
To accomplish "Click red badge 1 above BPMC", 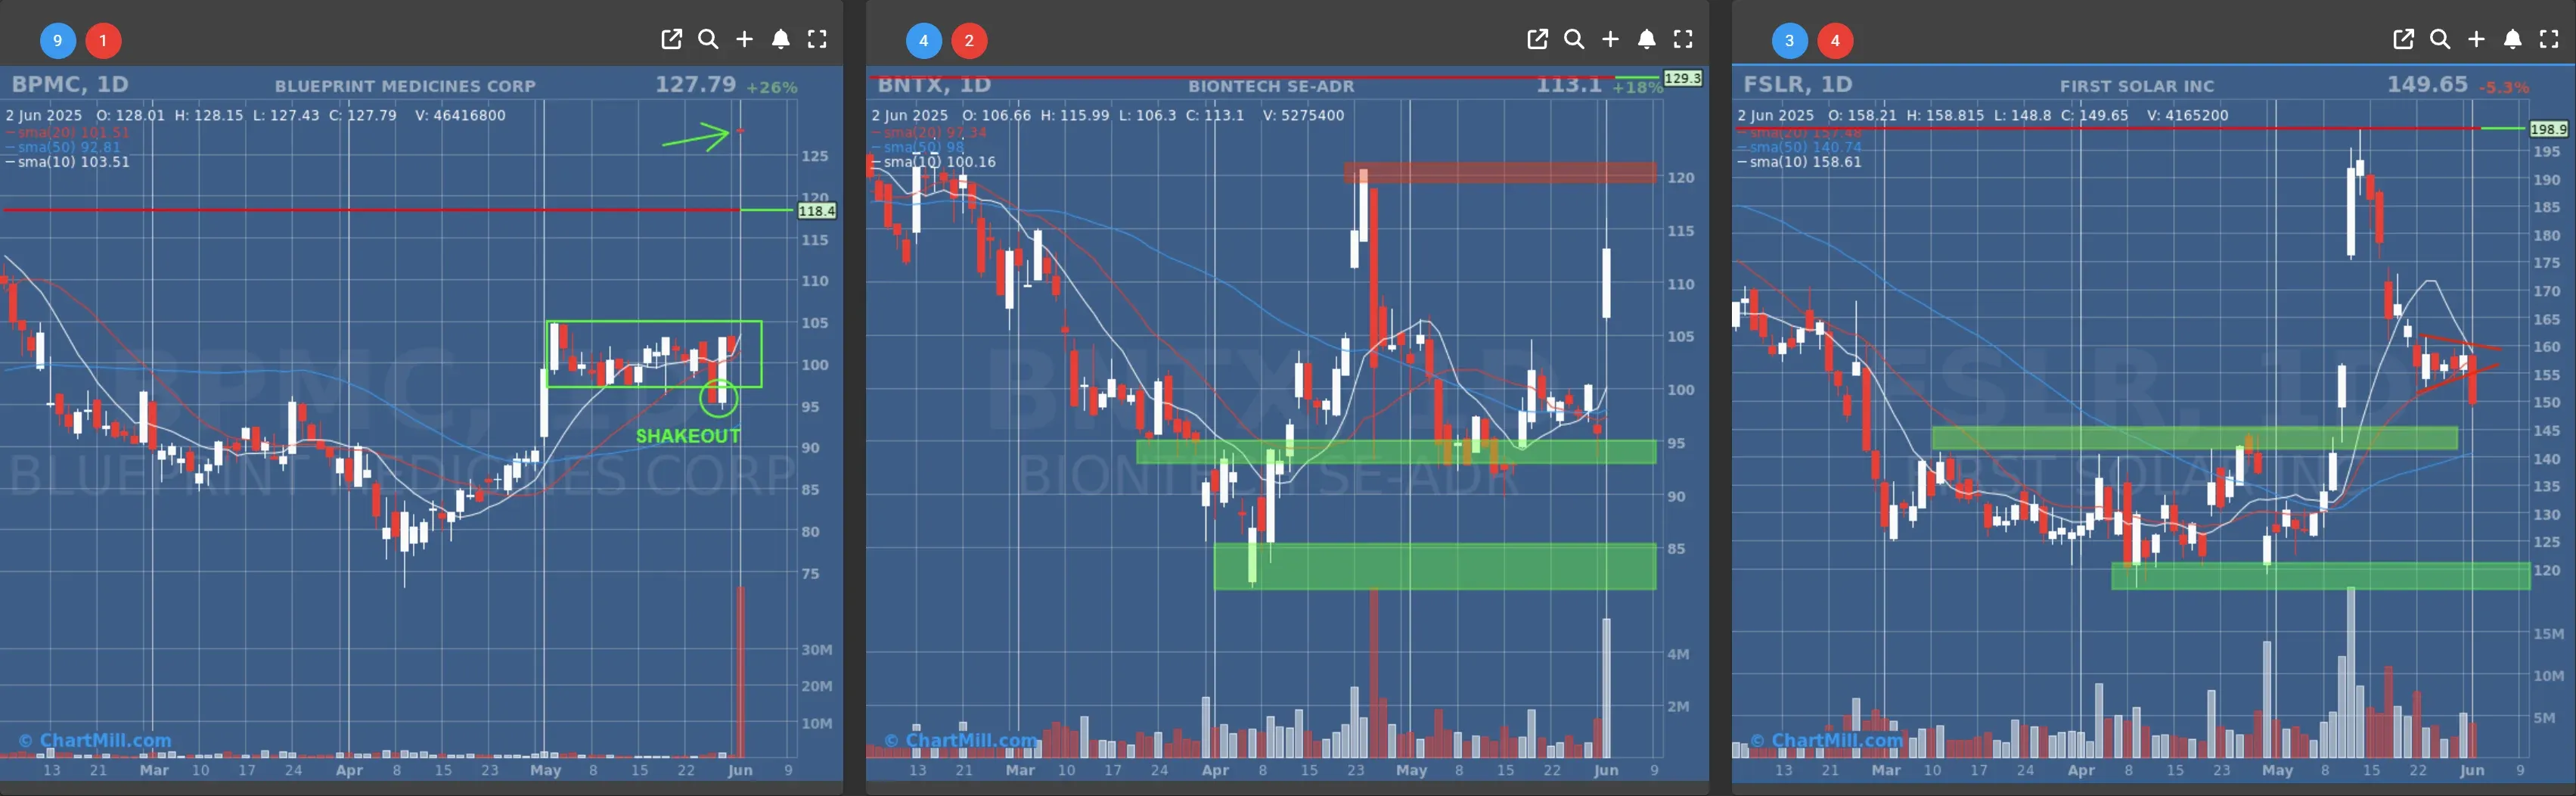I will point(103,41).
